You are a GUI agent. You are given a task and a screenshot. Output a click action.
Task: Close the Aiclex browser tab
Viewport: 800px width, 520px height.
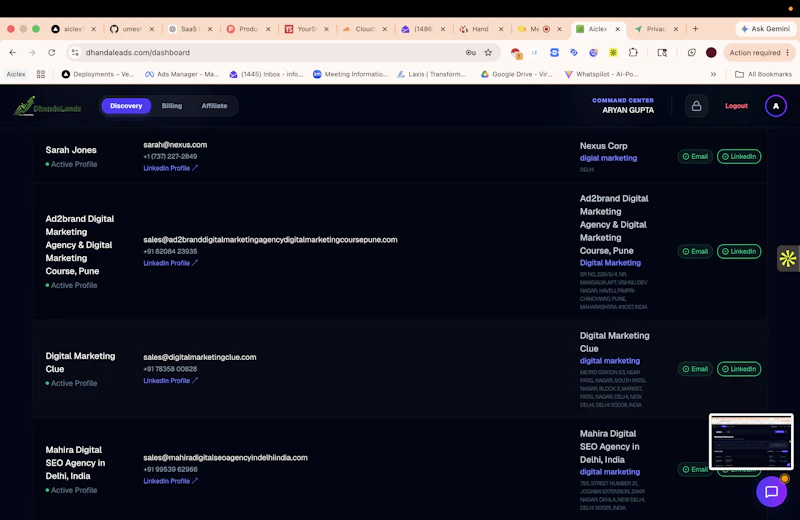click(x=617, y=29)
